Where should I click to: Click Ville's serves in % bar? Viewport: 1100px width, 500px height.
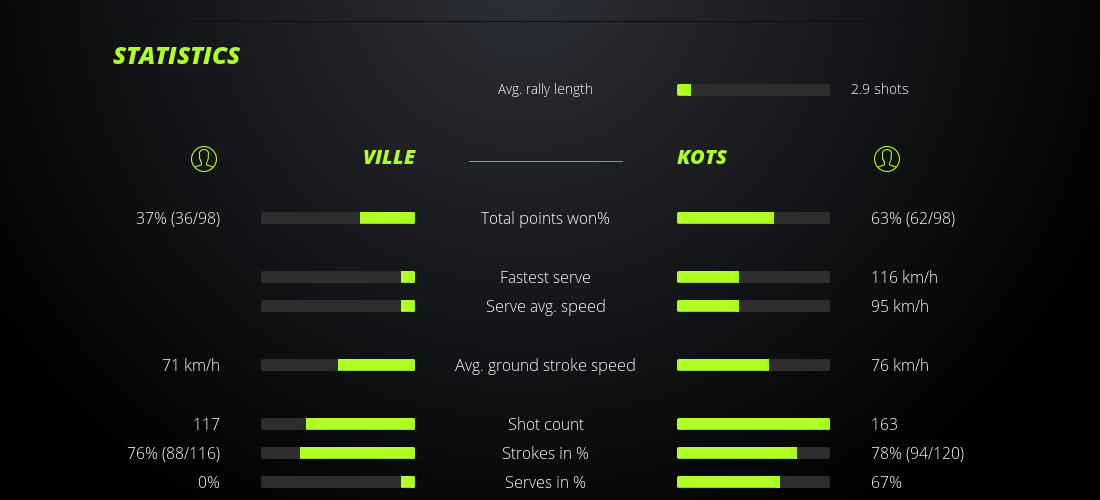coord(338,482)
